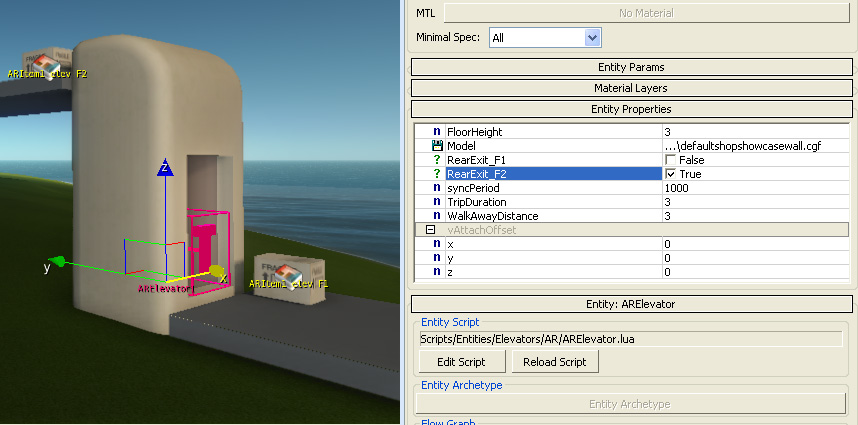Click the yellow X axis gizmo handle
Image resolution: width=858 pixels, height=425 pixels.
(217, 271)
